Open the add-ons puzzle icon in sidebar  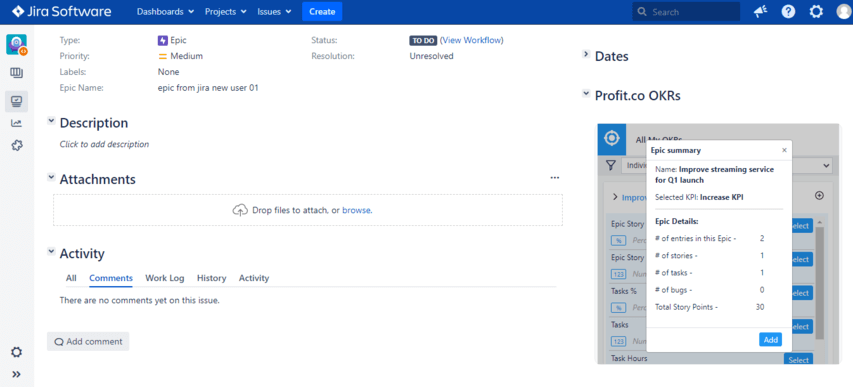point(16,145)
